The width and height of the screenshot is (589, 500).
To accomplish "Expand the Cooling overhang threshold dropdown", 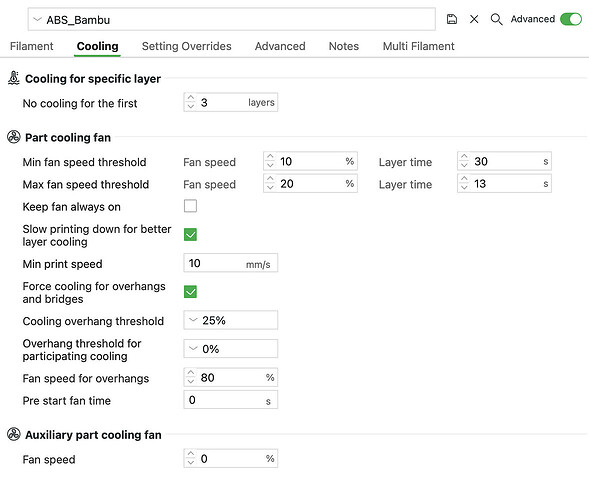I will coord(231,320).
